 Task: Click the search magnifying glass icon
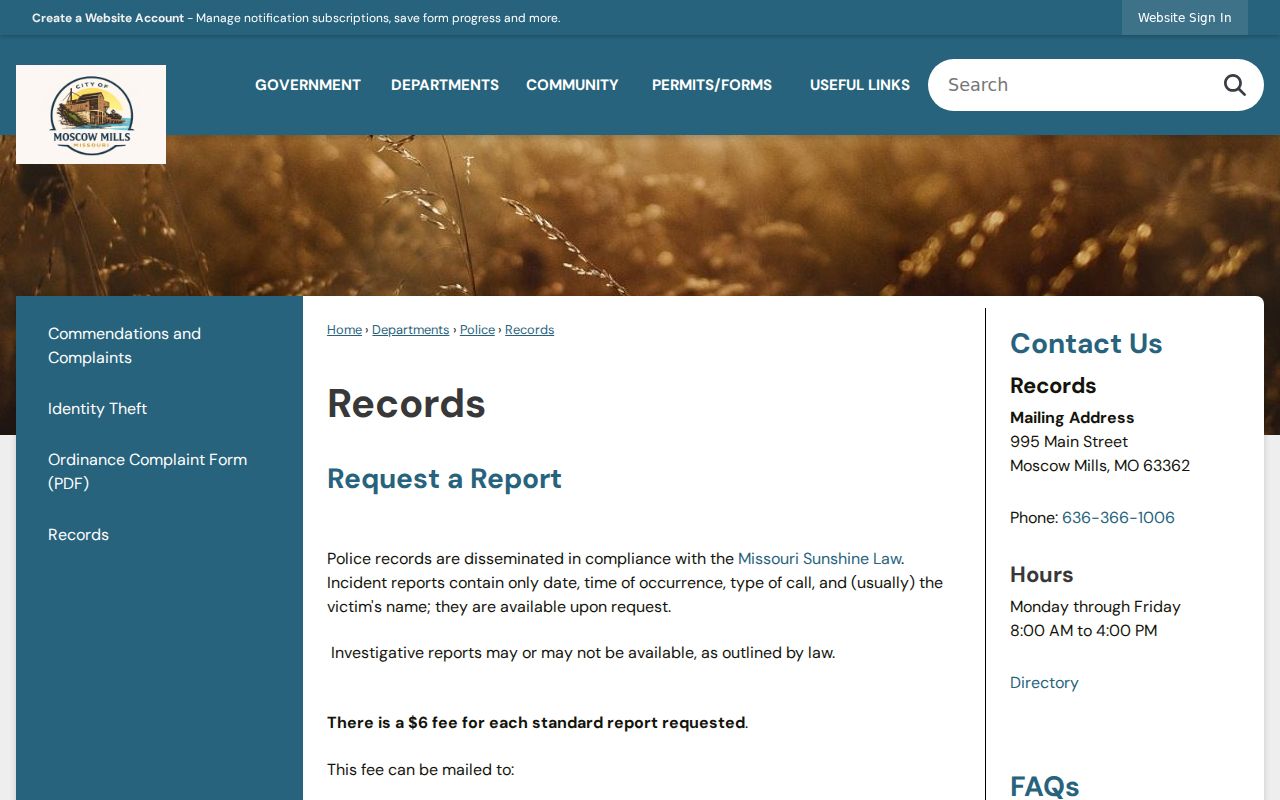1234,85
